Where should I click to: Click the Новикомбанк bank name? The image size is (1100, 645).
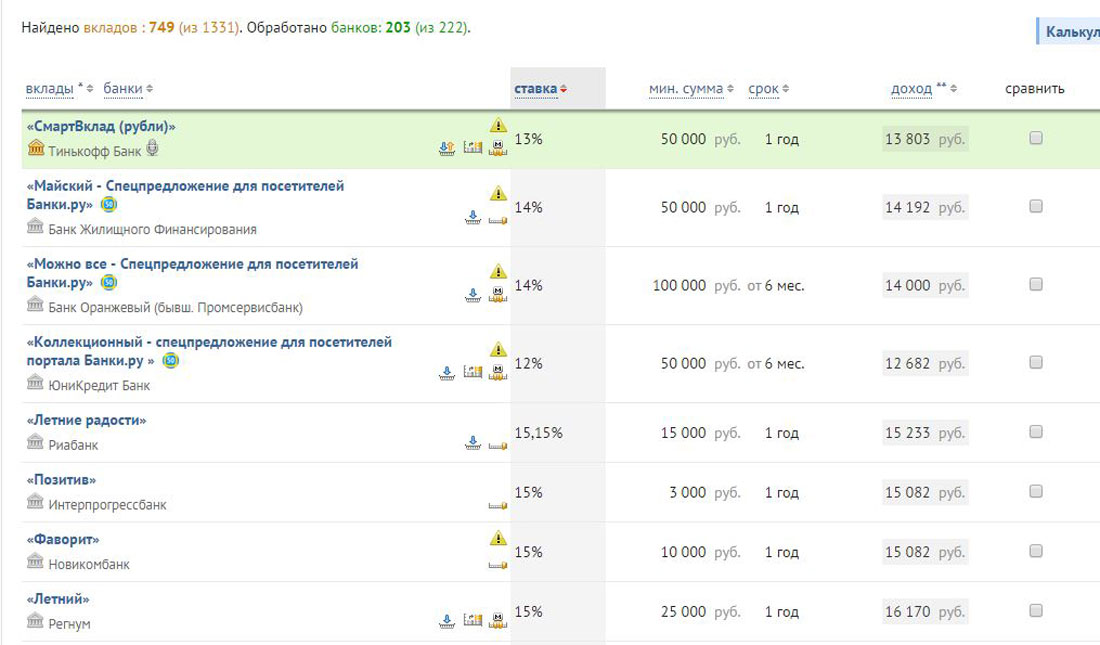(89, 564)
